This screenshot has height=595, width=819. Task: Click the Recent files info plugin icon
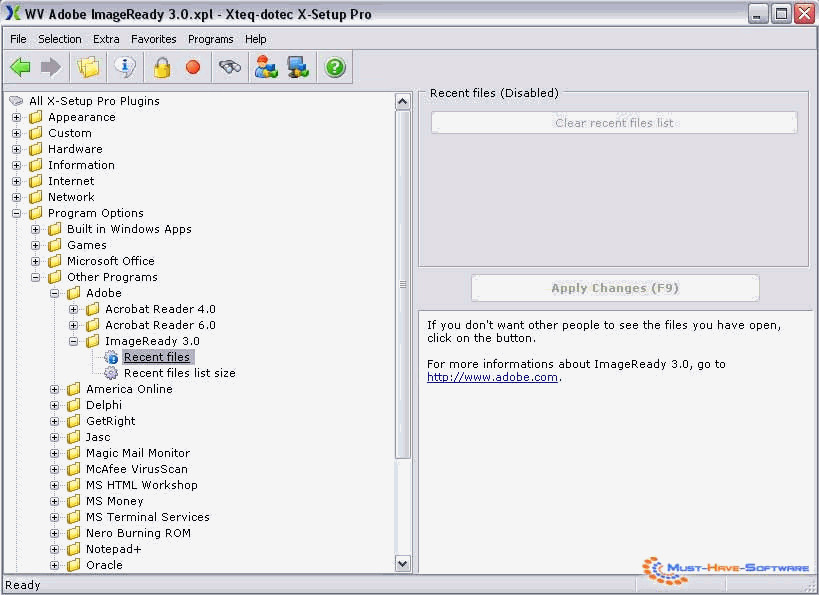(111, 357)
